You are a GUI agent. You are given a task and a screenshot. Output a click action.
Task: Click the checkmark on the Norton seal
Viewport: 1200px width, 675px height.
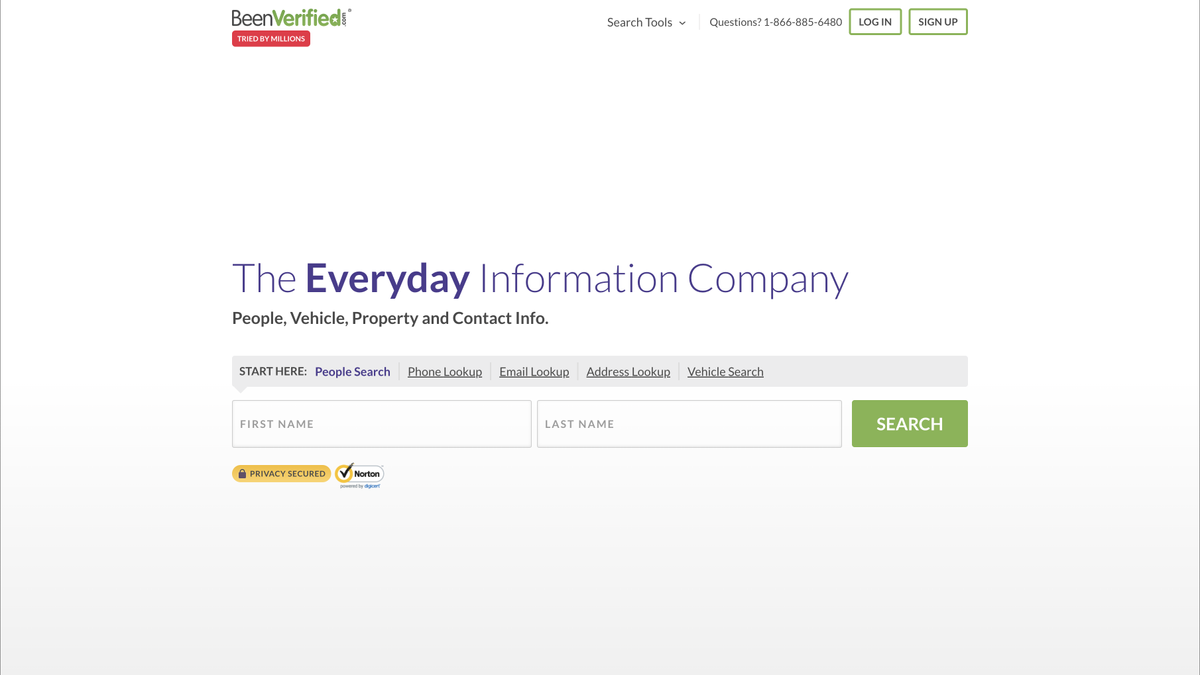(x=345, y=471)
